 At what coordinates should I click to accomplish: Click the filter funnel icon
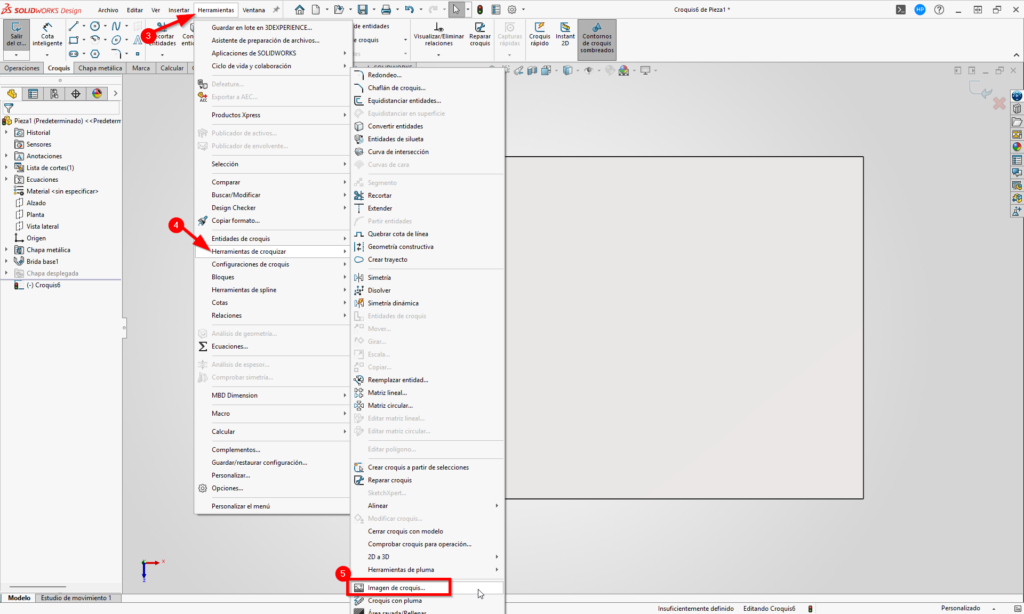(x=8, y=108)
